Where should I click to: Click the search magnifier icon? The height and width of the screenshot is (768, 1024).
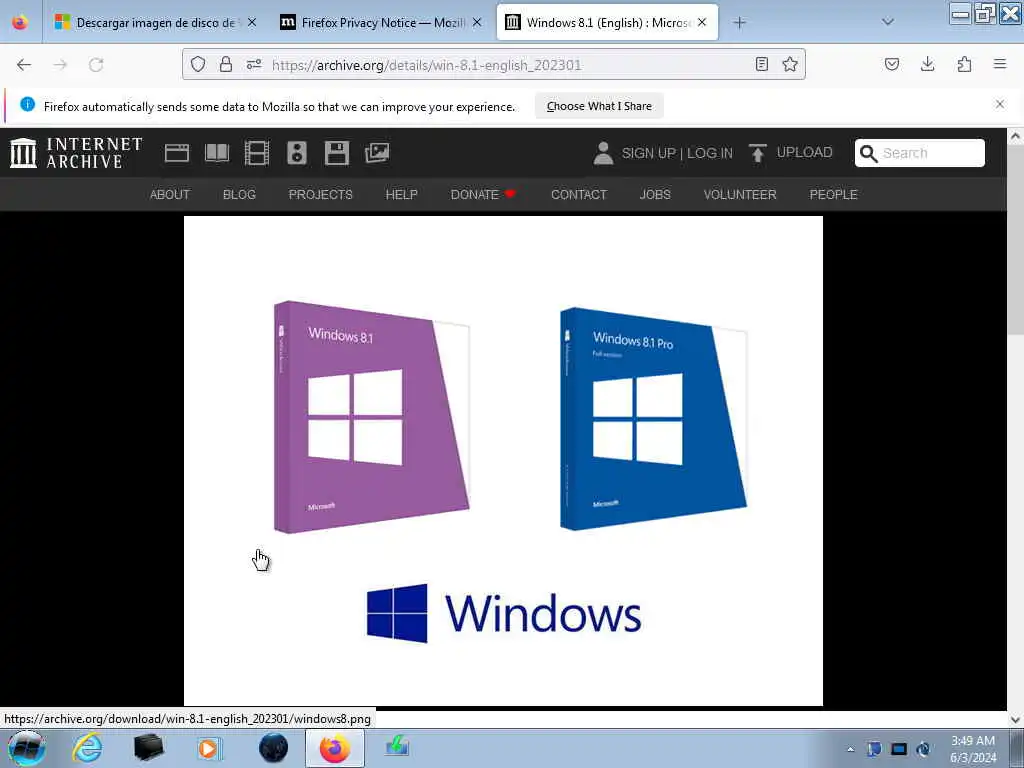tap(868, 153)
